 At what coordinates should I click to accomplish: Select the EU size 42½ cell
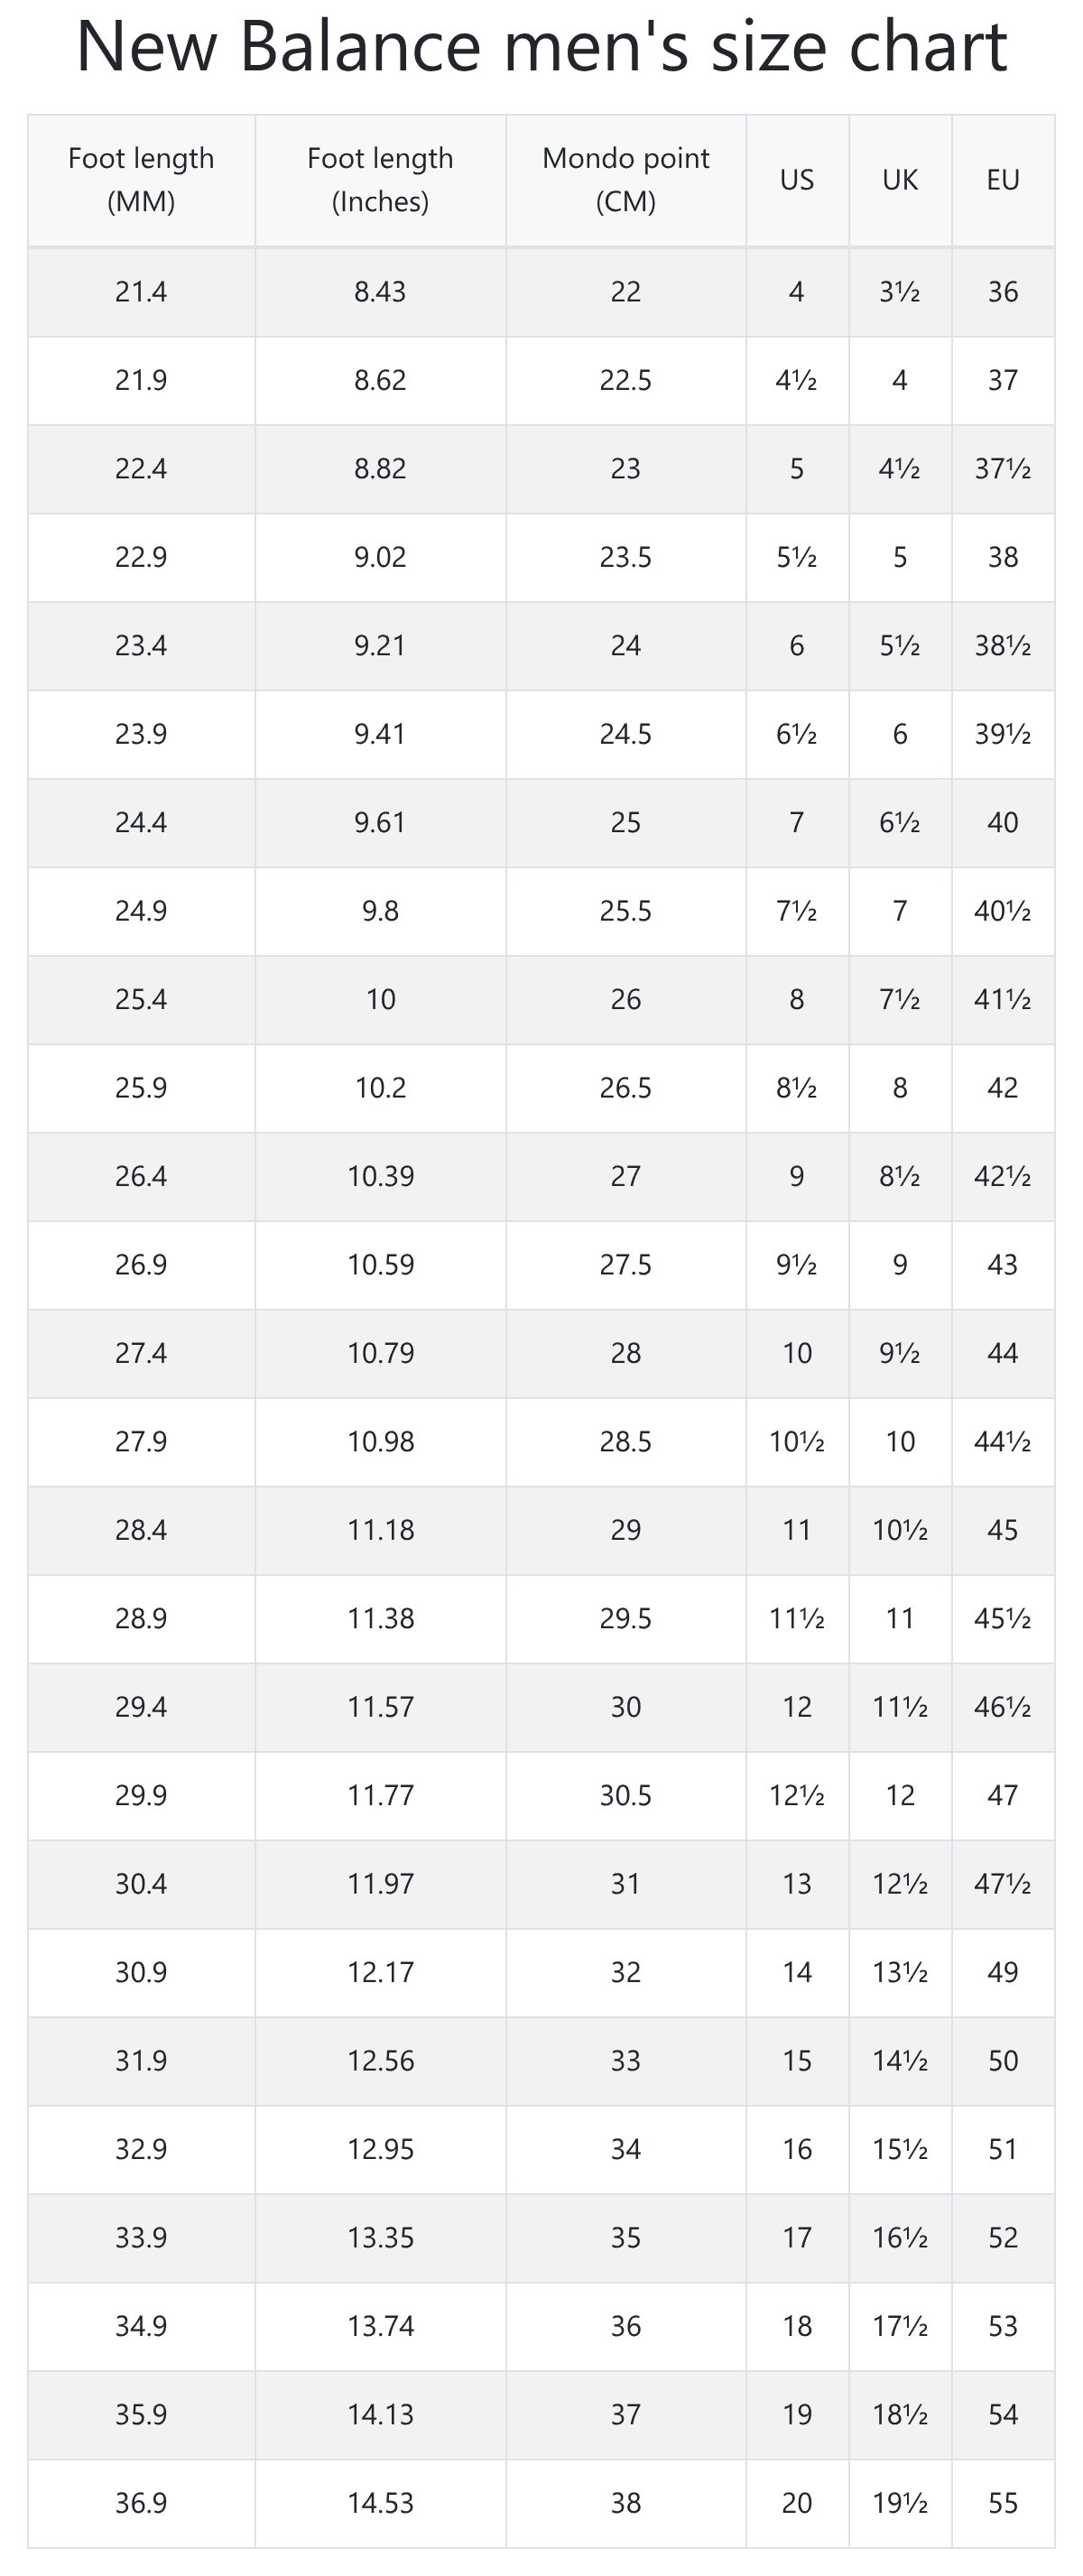[1003, 1176]
